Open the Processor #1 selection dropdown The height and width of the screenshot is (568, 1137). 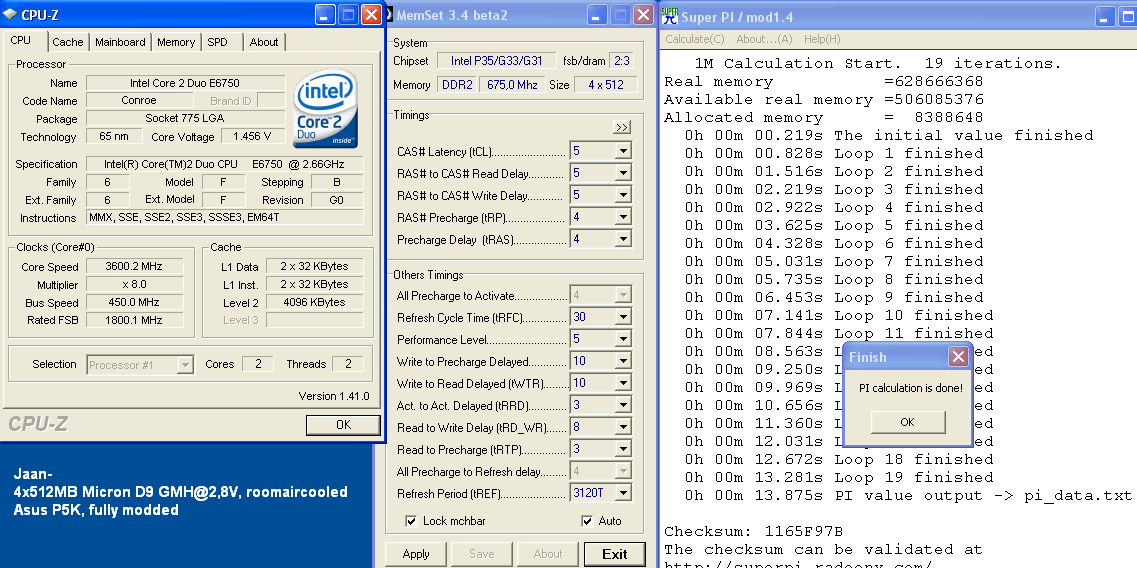[x=185, y=364]
